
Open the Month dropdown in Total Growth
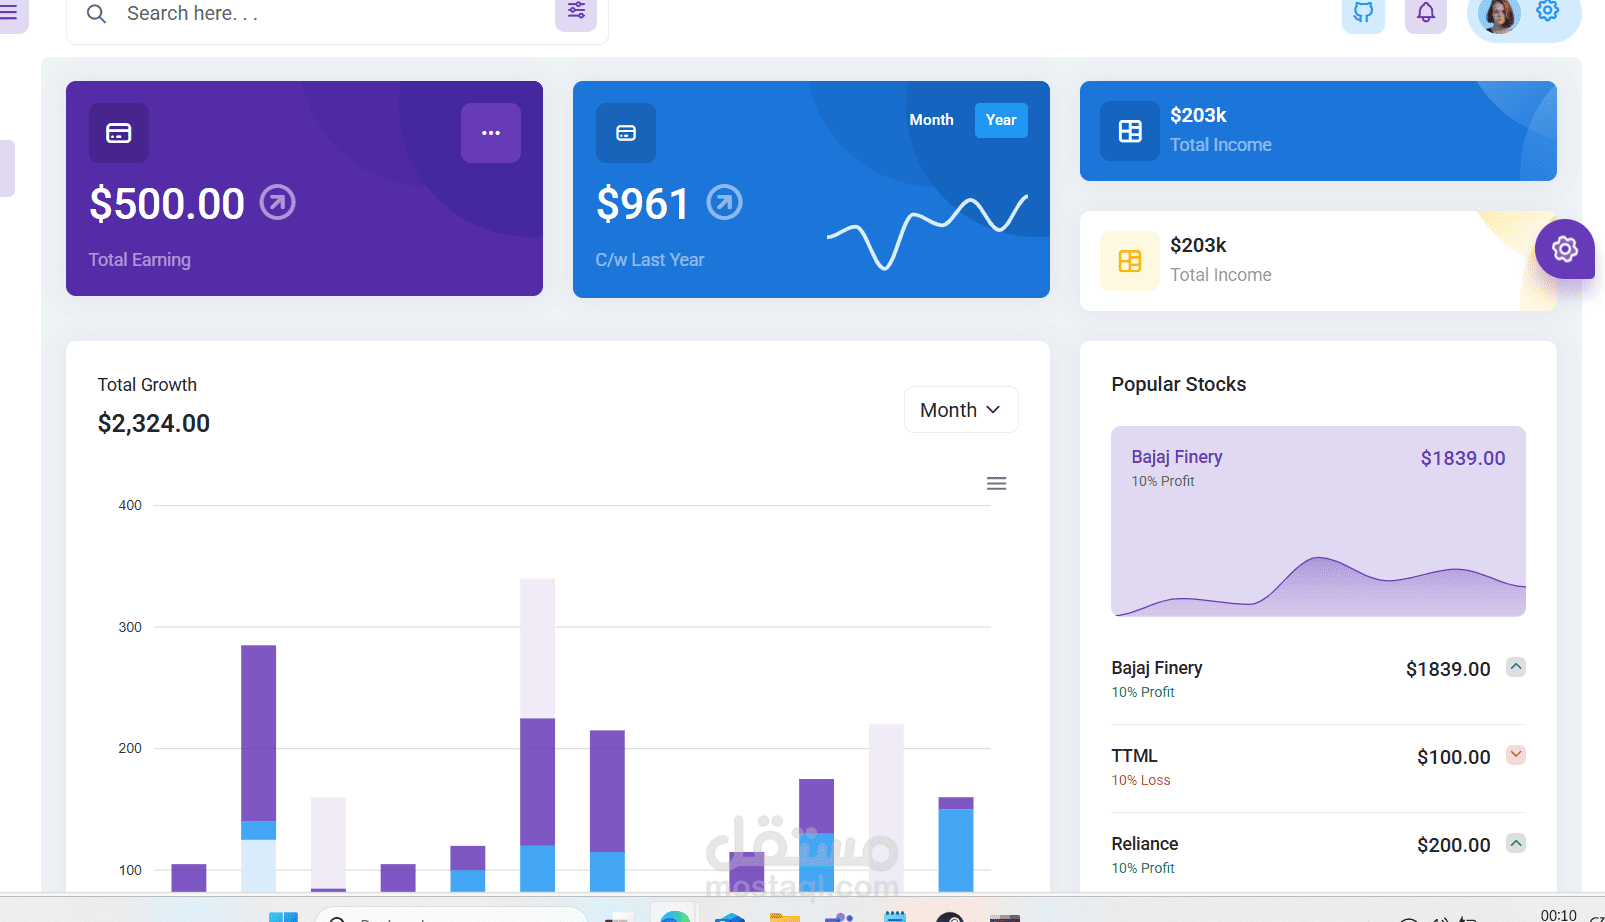(961, 410)
